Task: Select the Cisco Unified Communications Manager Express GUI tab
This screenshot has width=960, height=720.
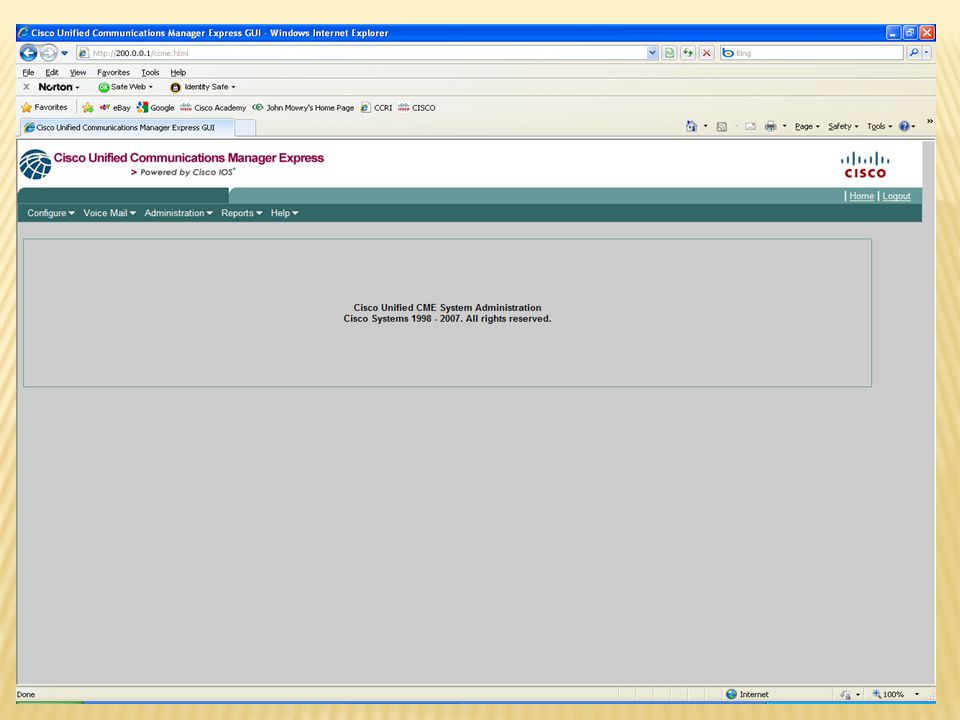Action: (127, 127)
